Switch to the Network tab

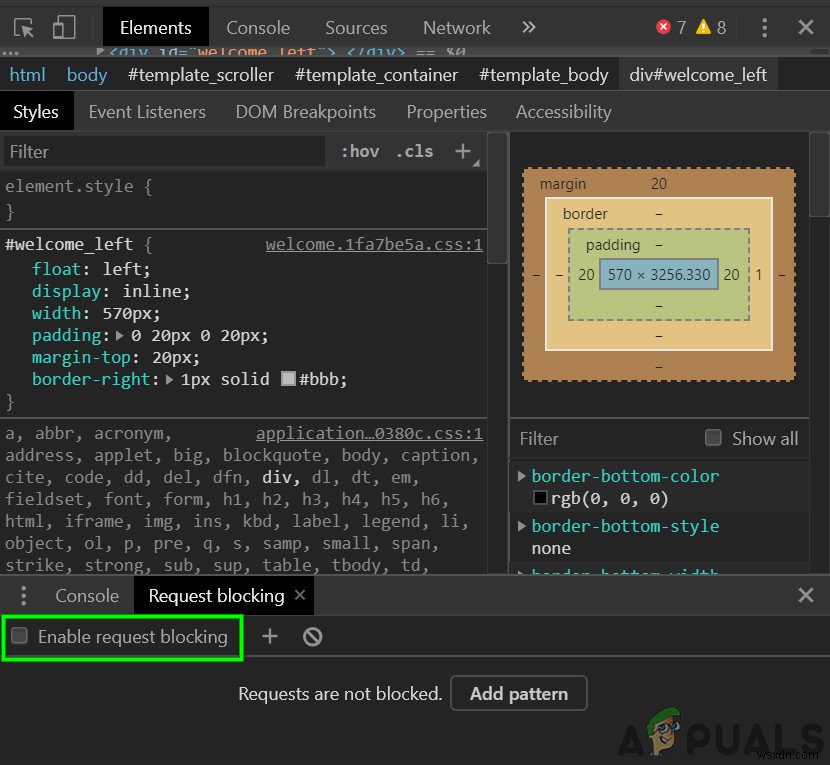point(456,27)
